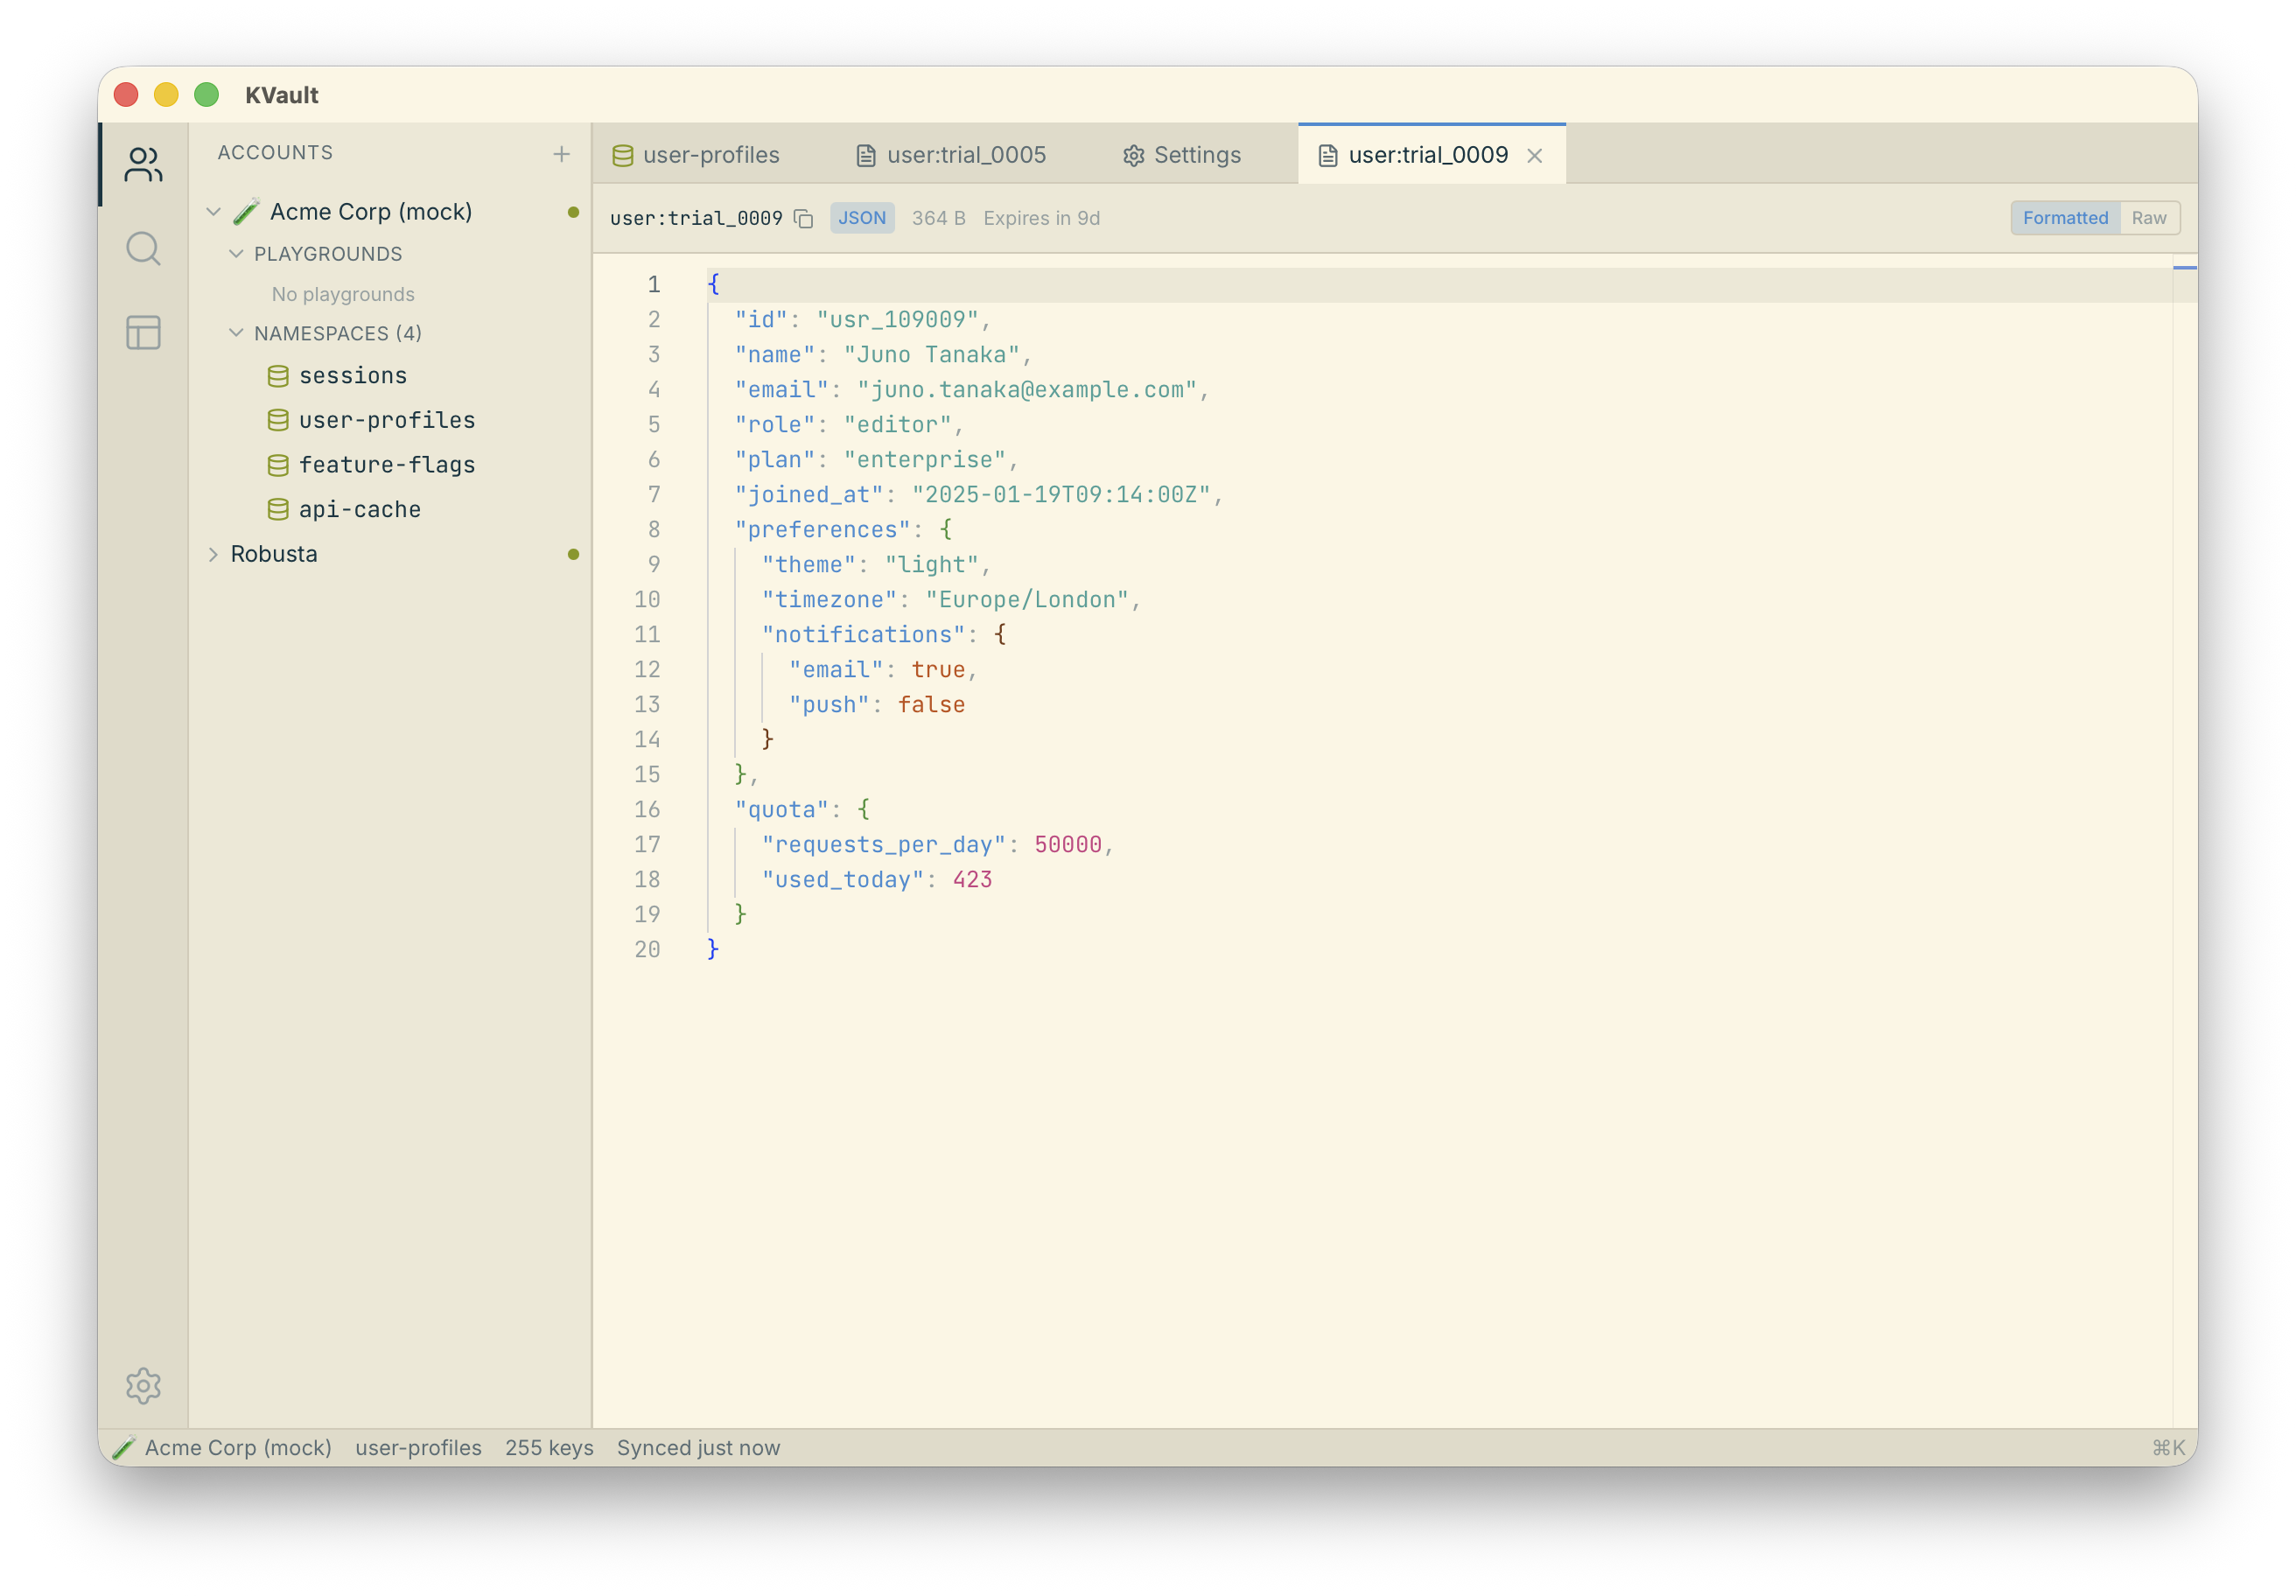The height and width of the screenshot is (1596, 2296).
Task: Switch to the Settings tab
Action: pyautogui.click(x=1181, y=155)
